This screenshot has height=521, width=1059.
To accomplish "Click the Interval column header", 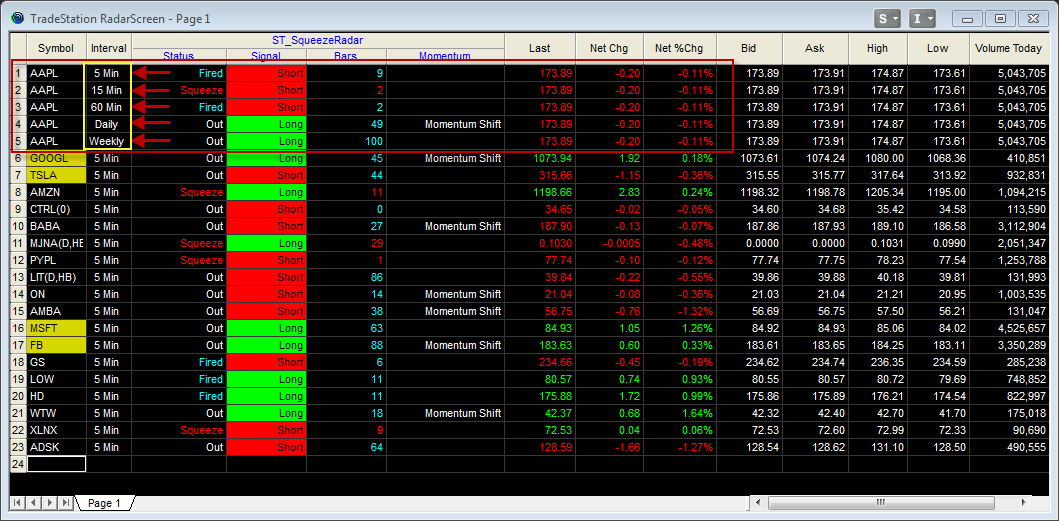I will [x=109, y=49].
